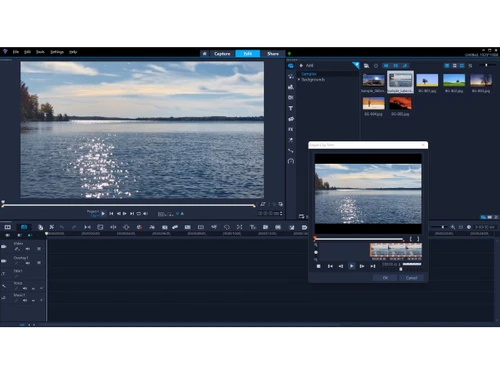Screen dimensions: 500x375
Task: Play the project in the preview player
Action: pos(103,214)
